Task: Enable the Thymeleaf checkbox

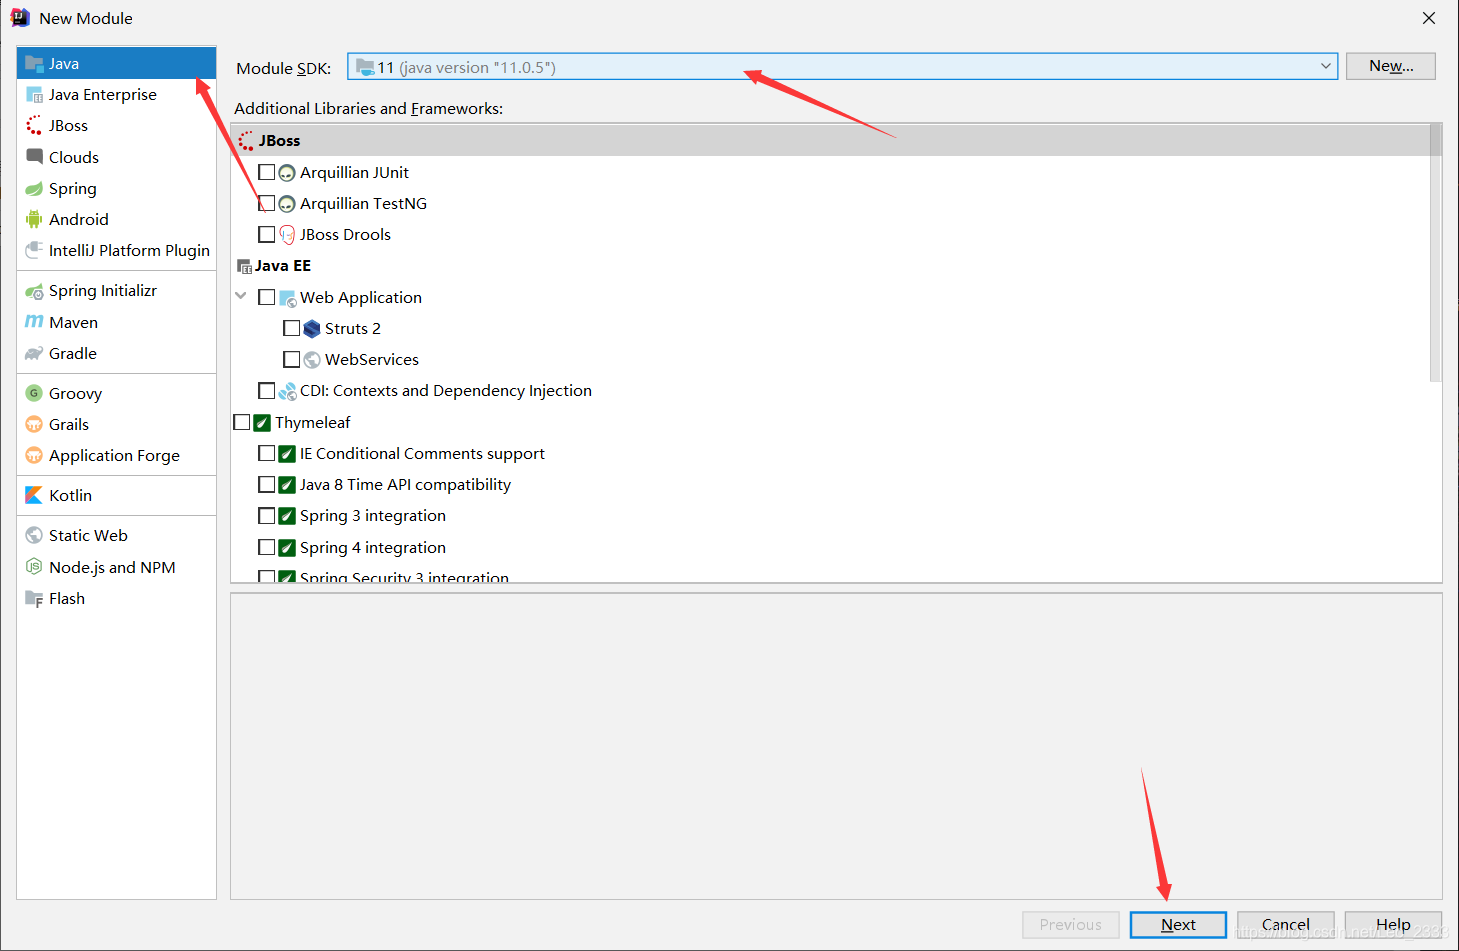Action: pos(241,422)
